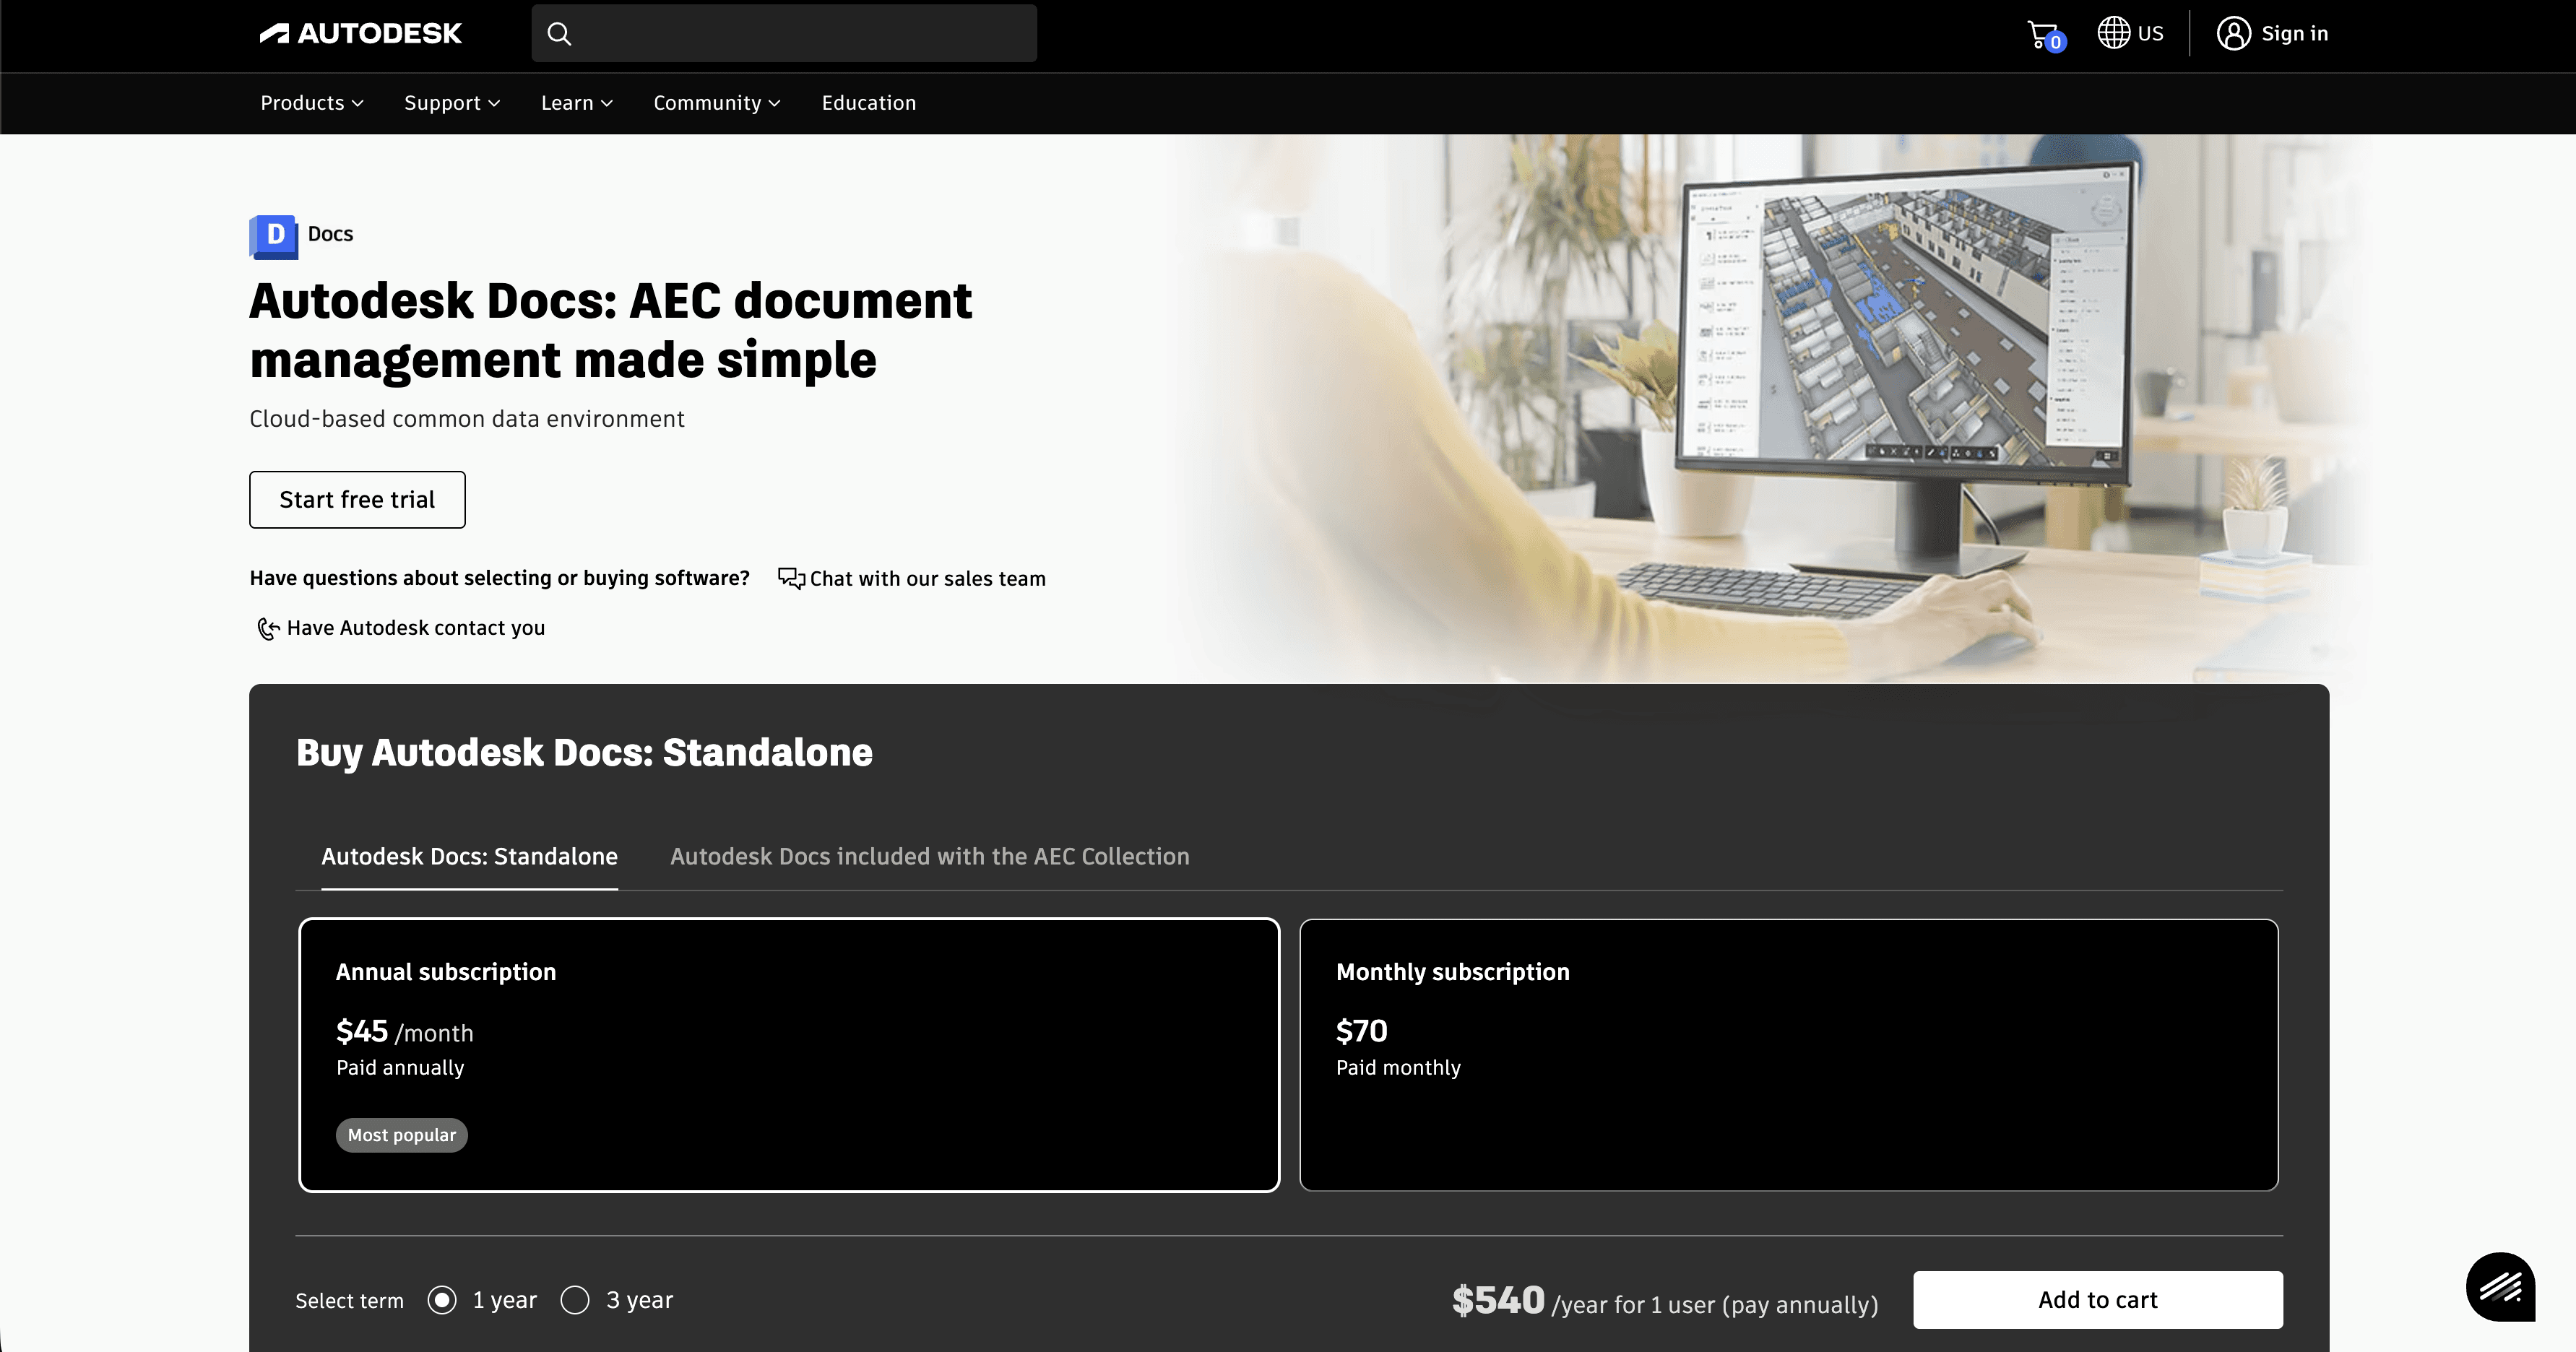
Task: Open the shopping cart icon
Action: [2042, 34]
